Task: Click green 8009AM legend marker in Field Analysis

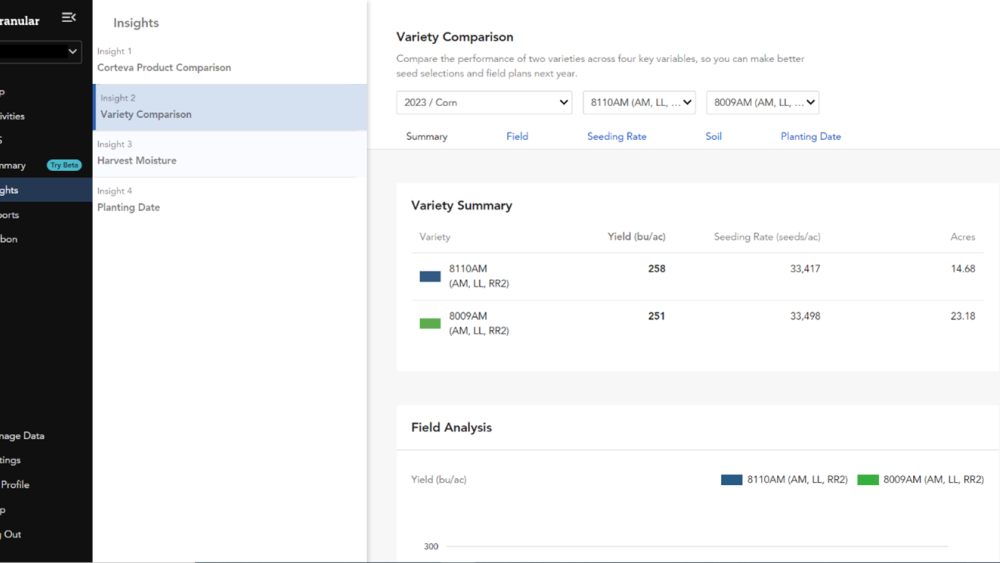Action: (868, 480)
